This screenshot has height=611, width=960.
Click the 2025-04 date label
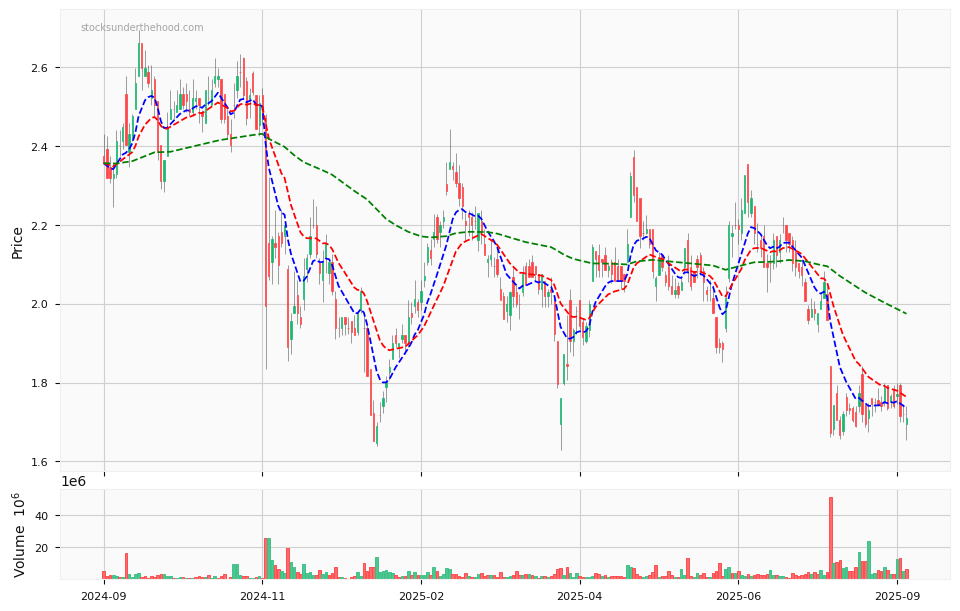(x=580, y=596)
